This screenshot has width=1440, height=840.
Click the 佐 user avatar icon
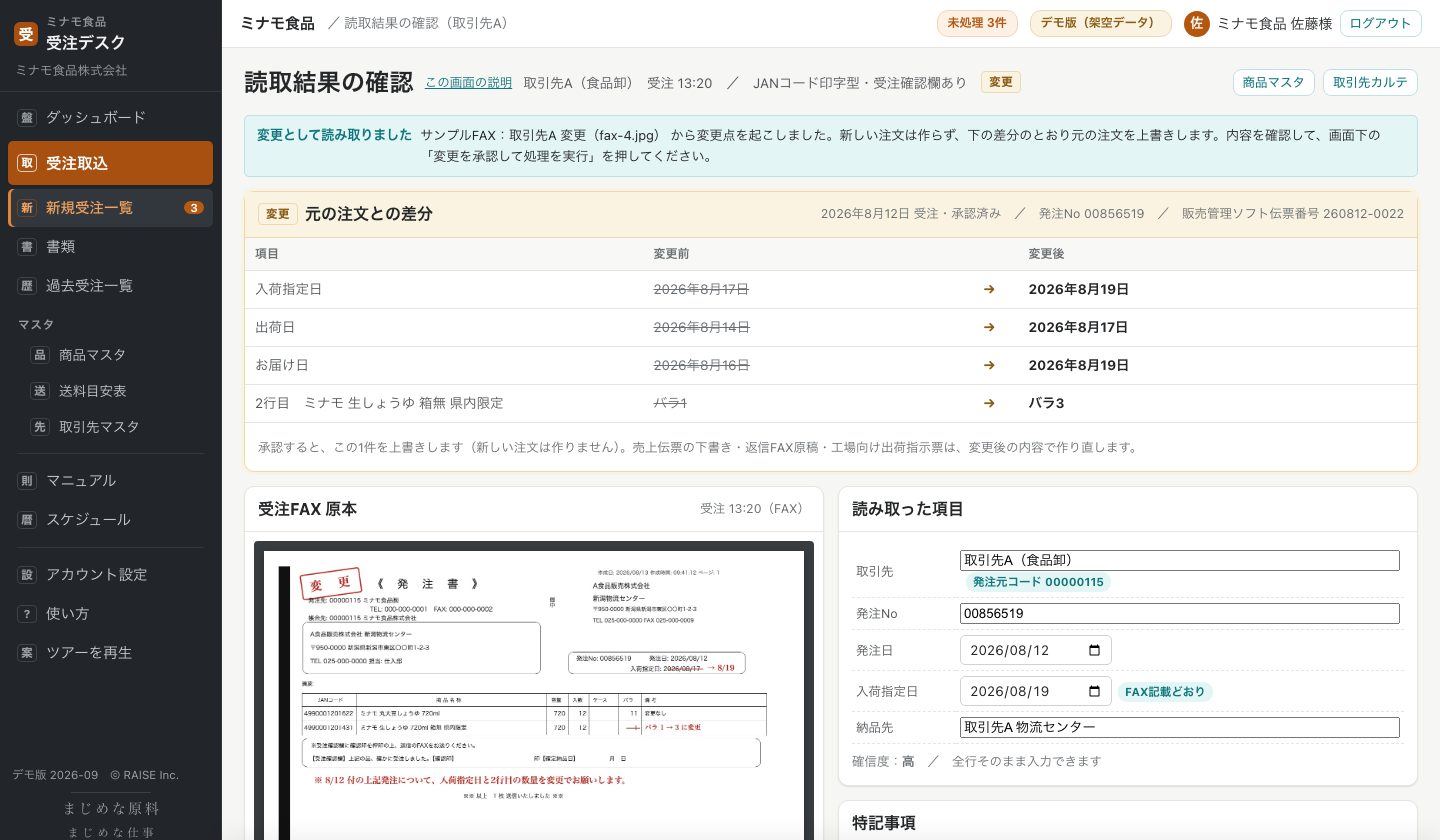coord(1197,23)
